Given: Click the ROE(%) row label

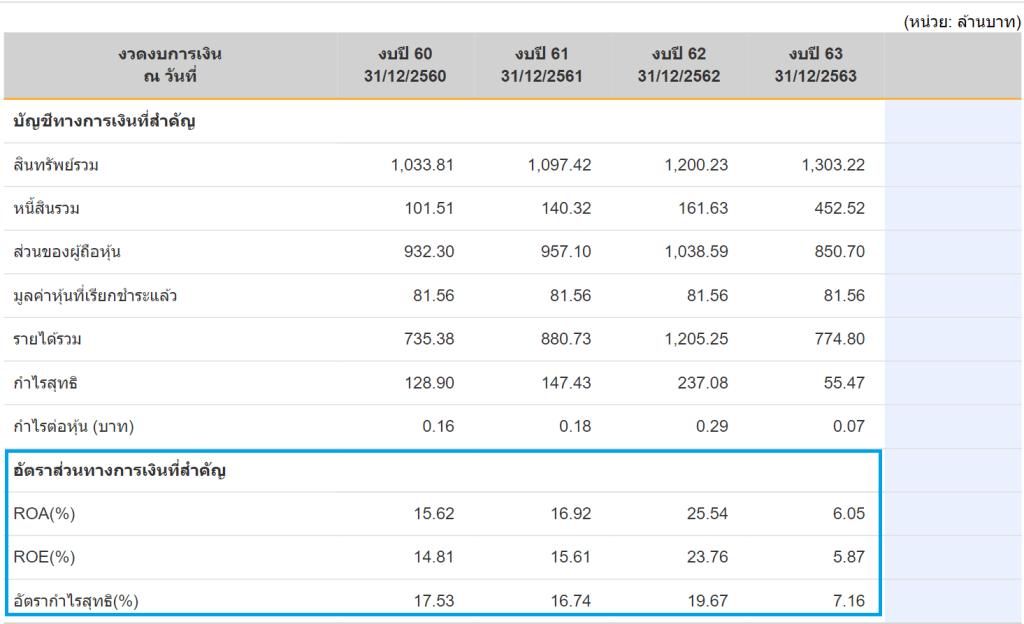Looking at the screenshot, I should click(45, 557).
